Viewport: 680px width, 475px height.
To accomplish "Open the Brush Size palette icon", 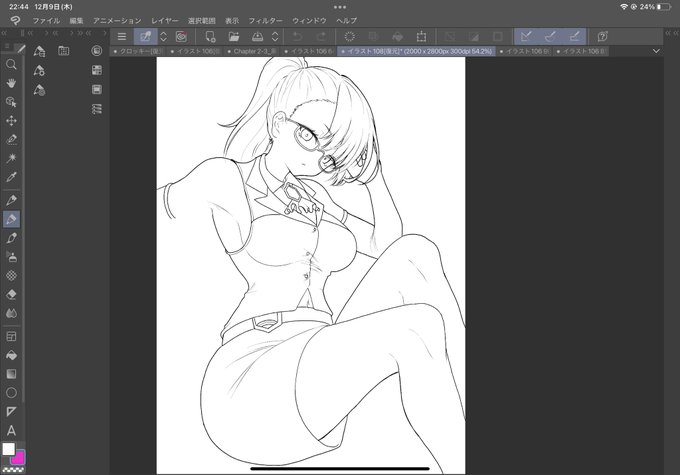I will coord(39,90).
